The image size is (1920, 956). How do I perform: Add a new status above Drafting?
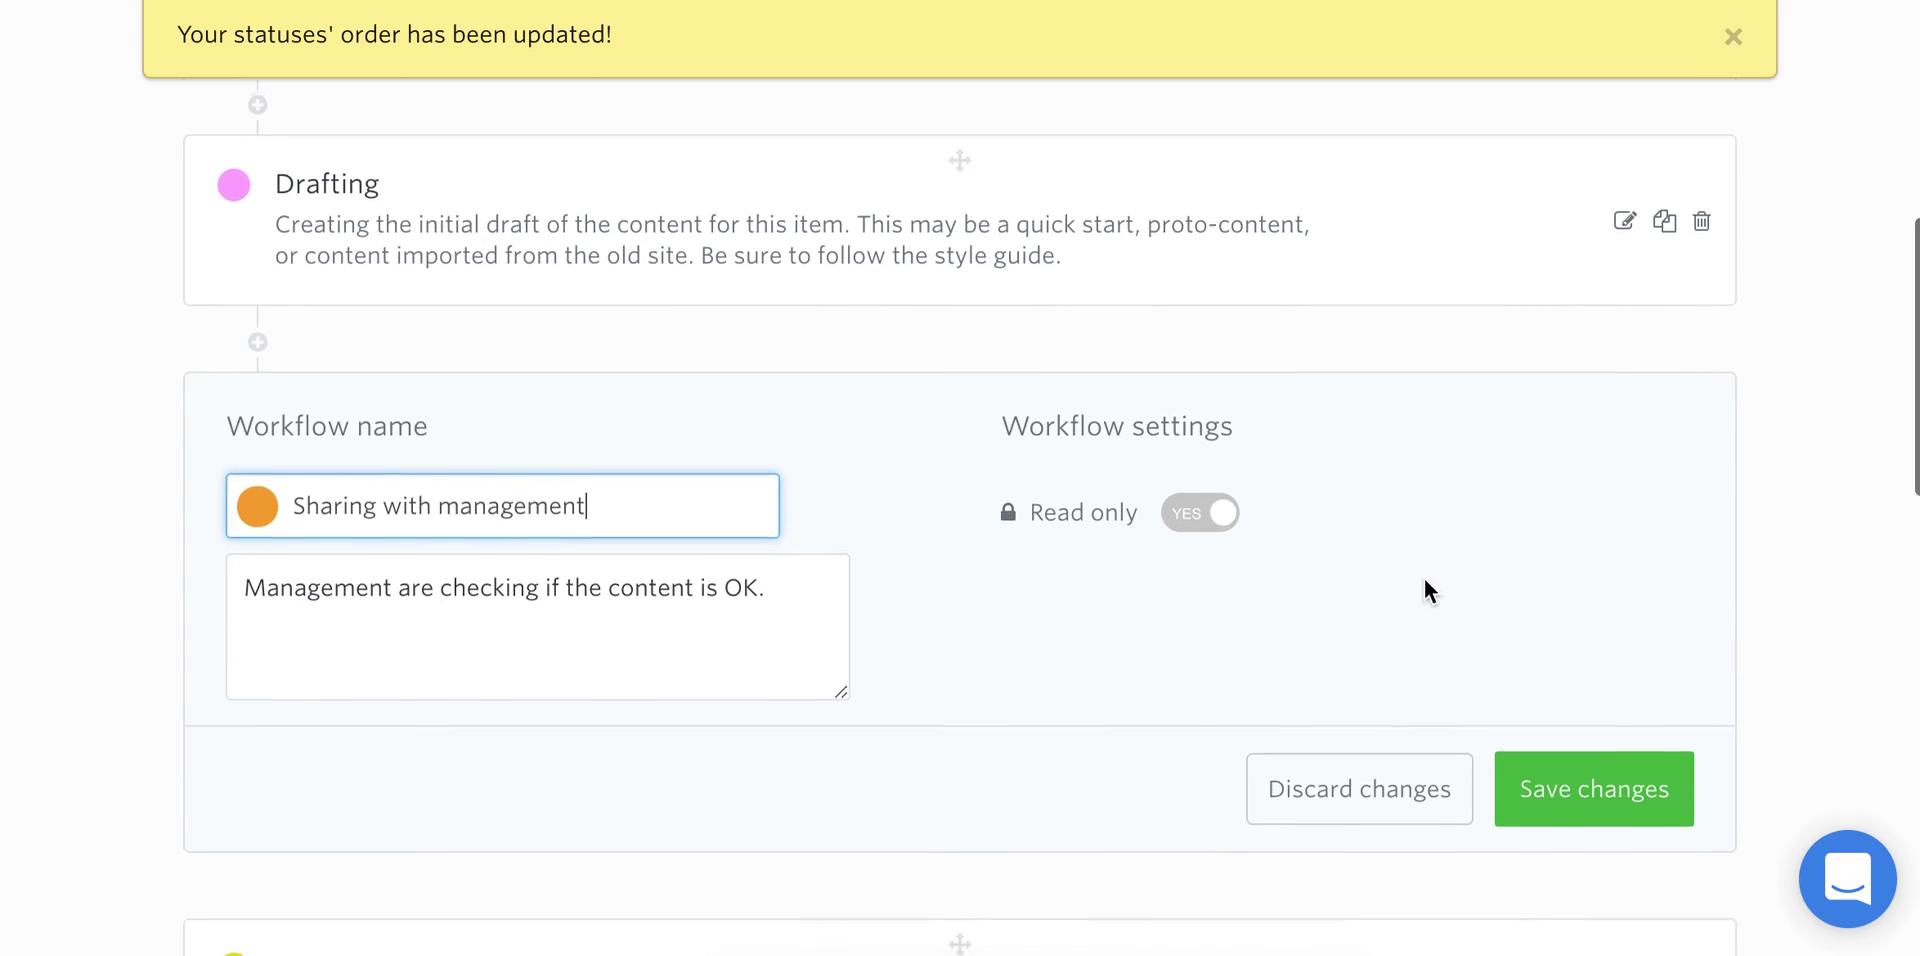258,105
